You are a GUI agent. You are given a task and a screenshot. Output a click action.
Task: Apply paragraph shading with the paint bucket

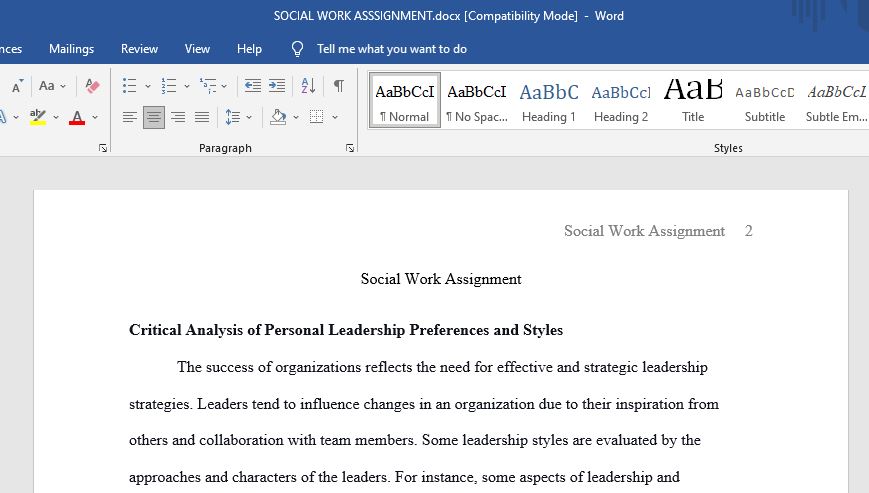278,117
